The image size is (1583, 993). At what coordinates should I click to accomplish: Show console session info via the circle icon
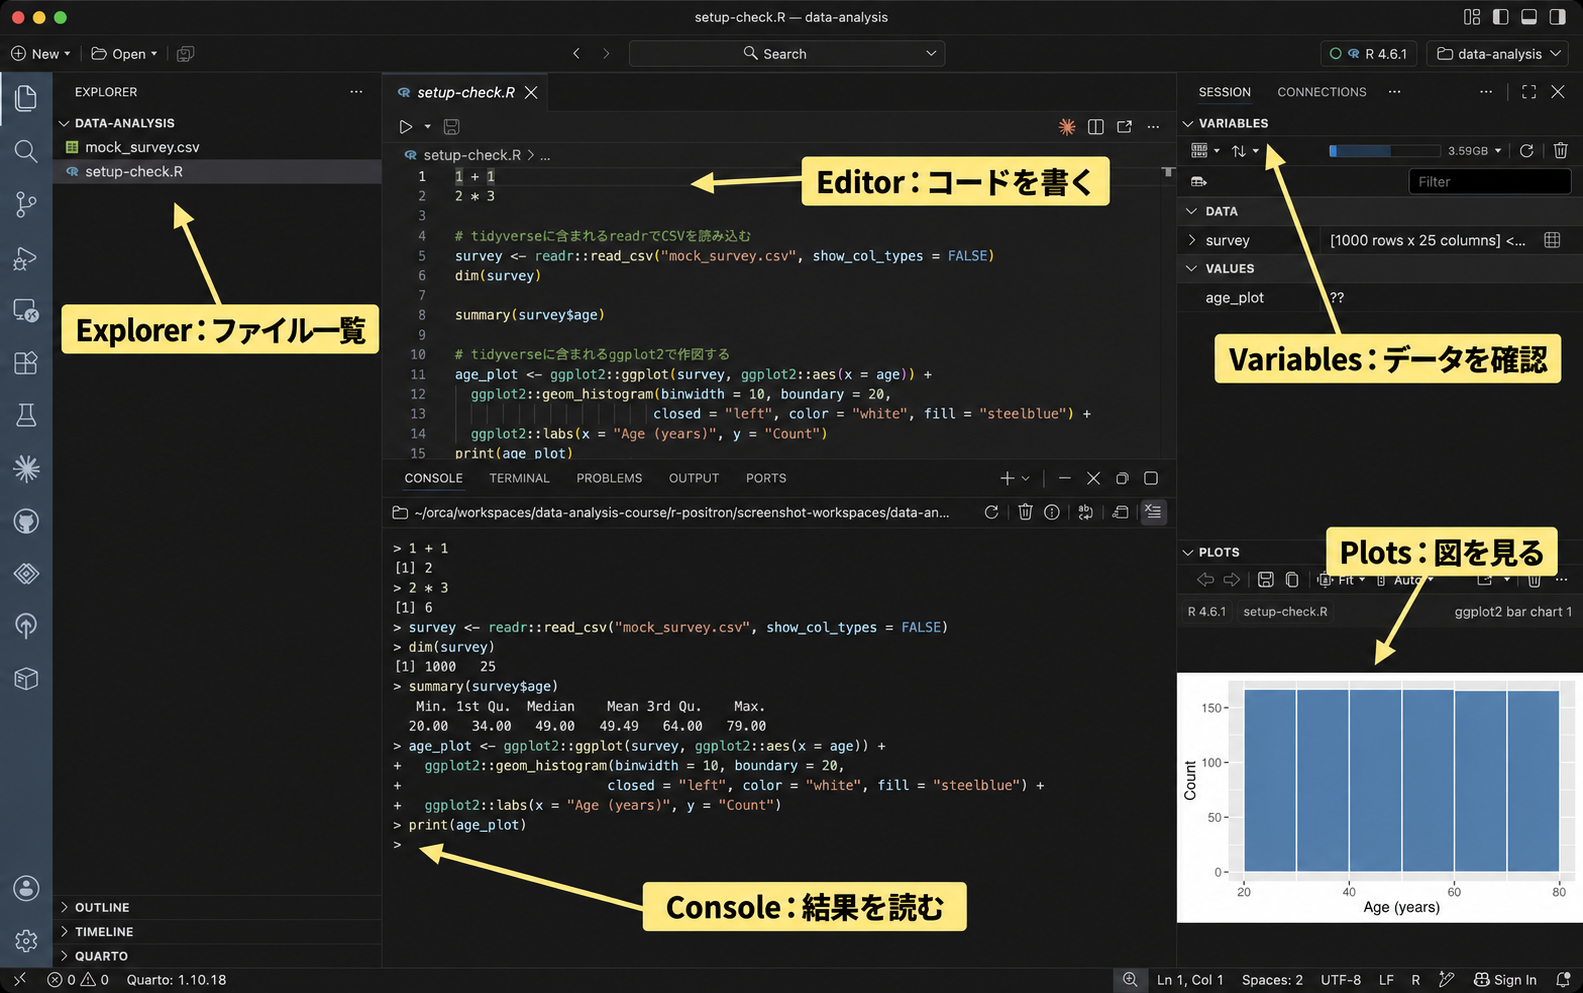coord(1052,512)
